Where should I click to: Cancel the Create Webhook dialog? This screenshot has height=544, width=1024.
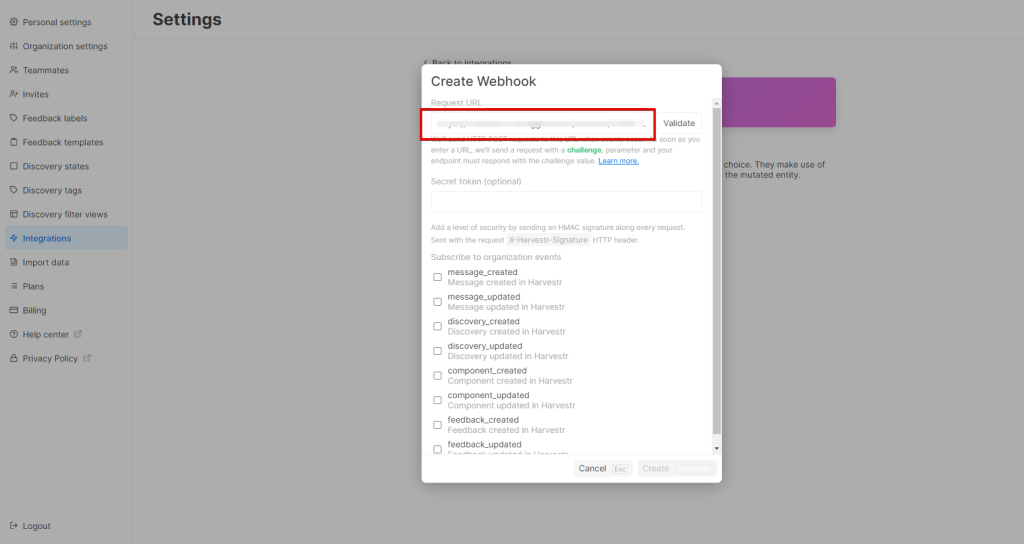pyautogui.click(x=592, y=468)
